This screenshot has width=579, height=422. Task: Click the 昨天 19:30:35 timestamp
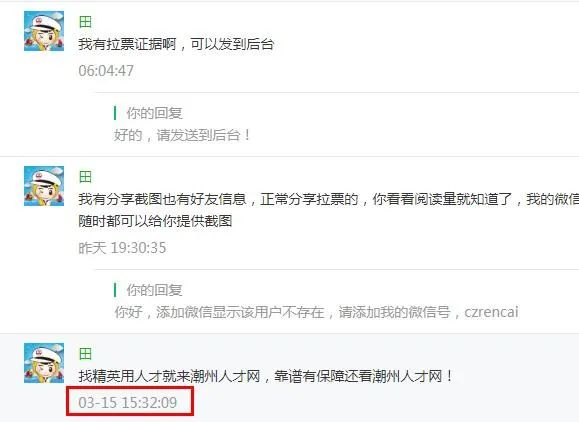click(122, 248)
